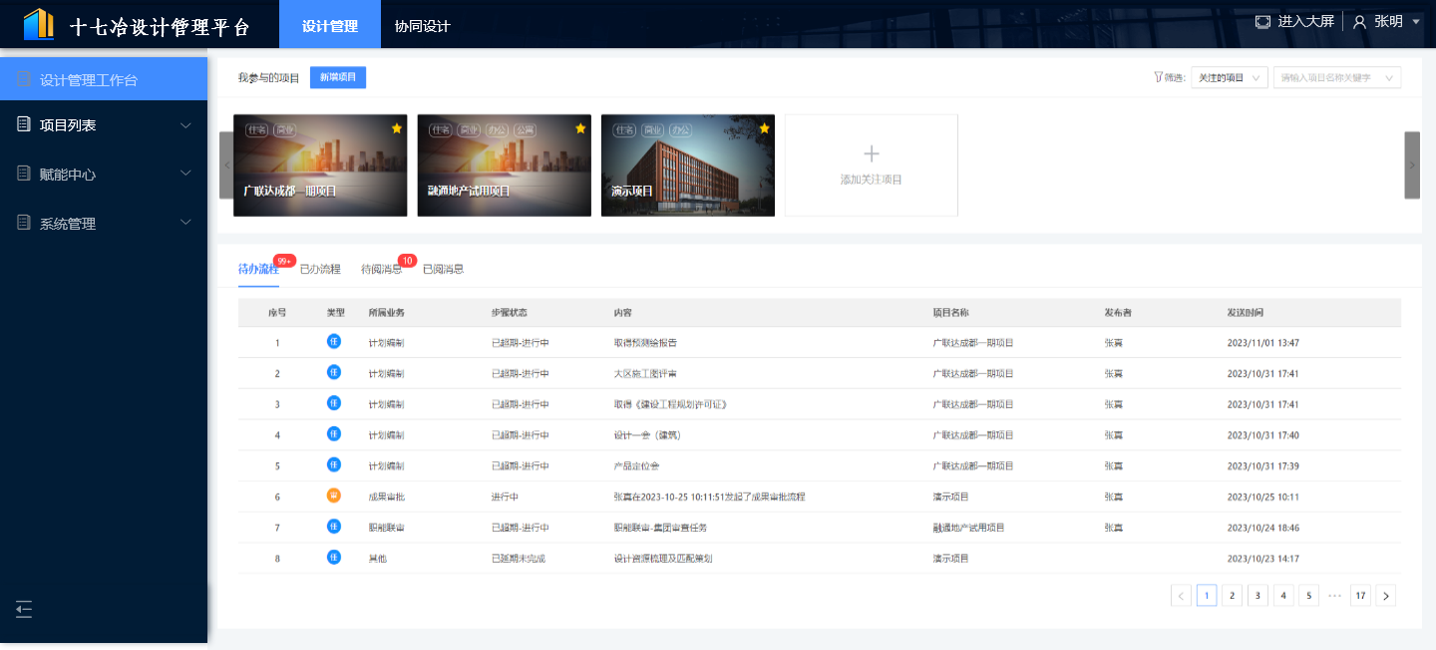The image size is (1436, 650).
Task: Click the 进入大屏 screen icon
Action: tap(1263, 22)
